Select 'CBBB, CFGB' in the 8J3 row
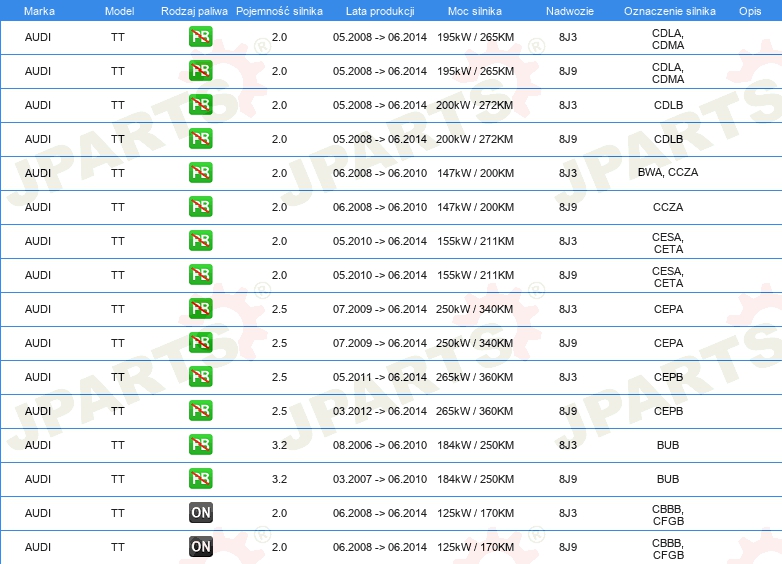This screenshot has height=564, width=782. pyautogui.click(x=668, y=515)
